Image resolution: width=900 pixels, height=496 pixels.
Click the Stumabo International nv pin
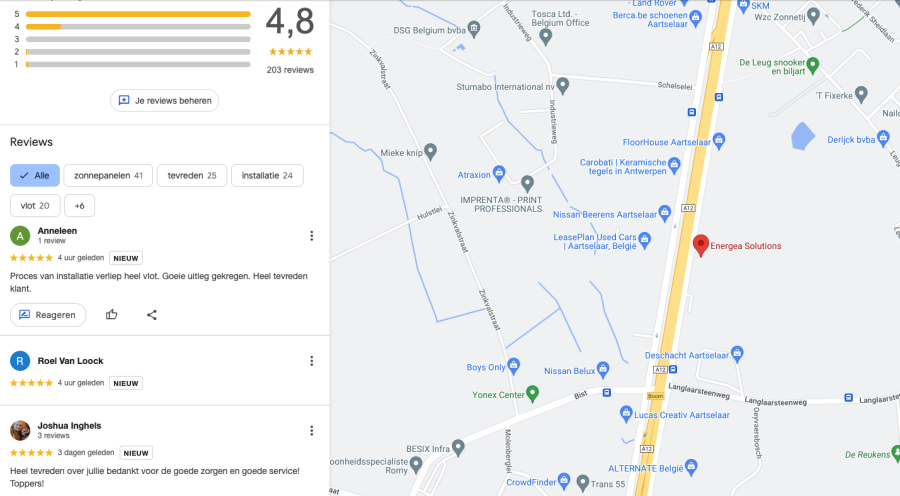562,86
